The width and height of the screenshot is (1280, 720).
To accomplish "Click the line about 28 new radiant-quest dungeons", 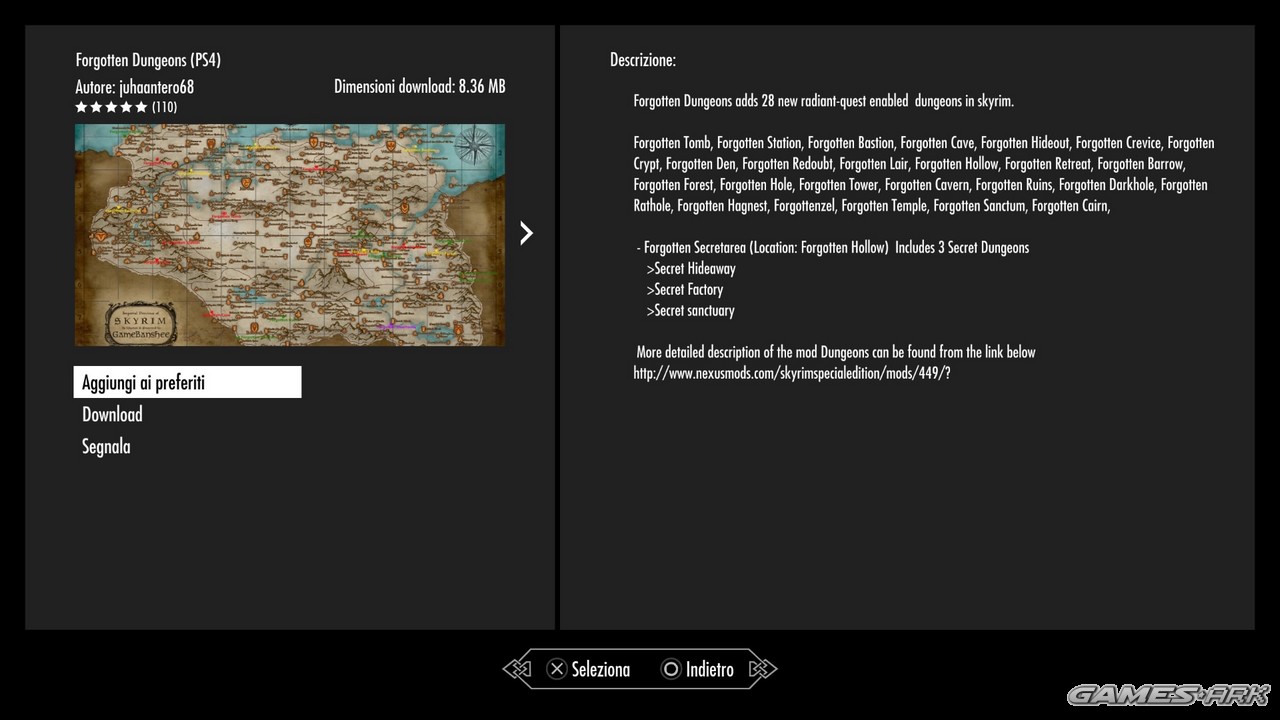I will [824, 101].
